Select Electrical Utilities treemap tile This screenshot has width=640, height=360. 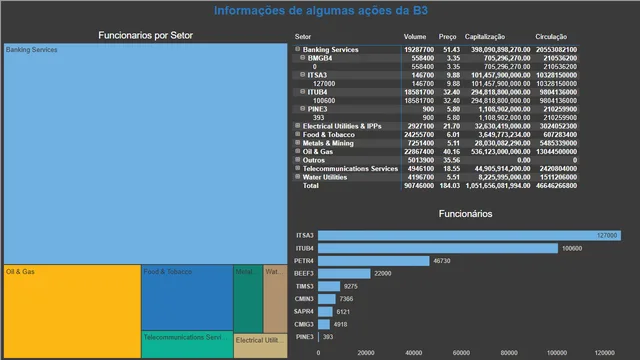(x=260, y=346)
